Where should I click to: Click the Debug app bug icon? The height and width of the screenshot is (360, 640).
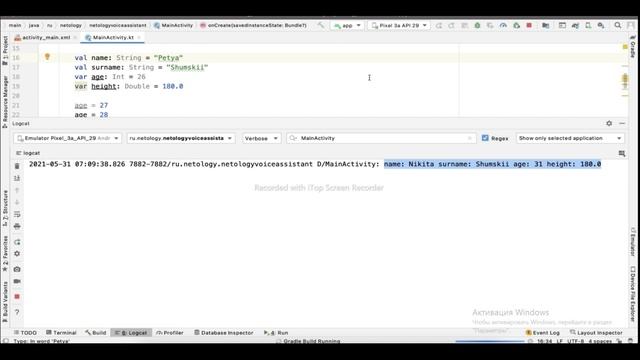tap(477, 25)
